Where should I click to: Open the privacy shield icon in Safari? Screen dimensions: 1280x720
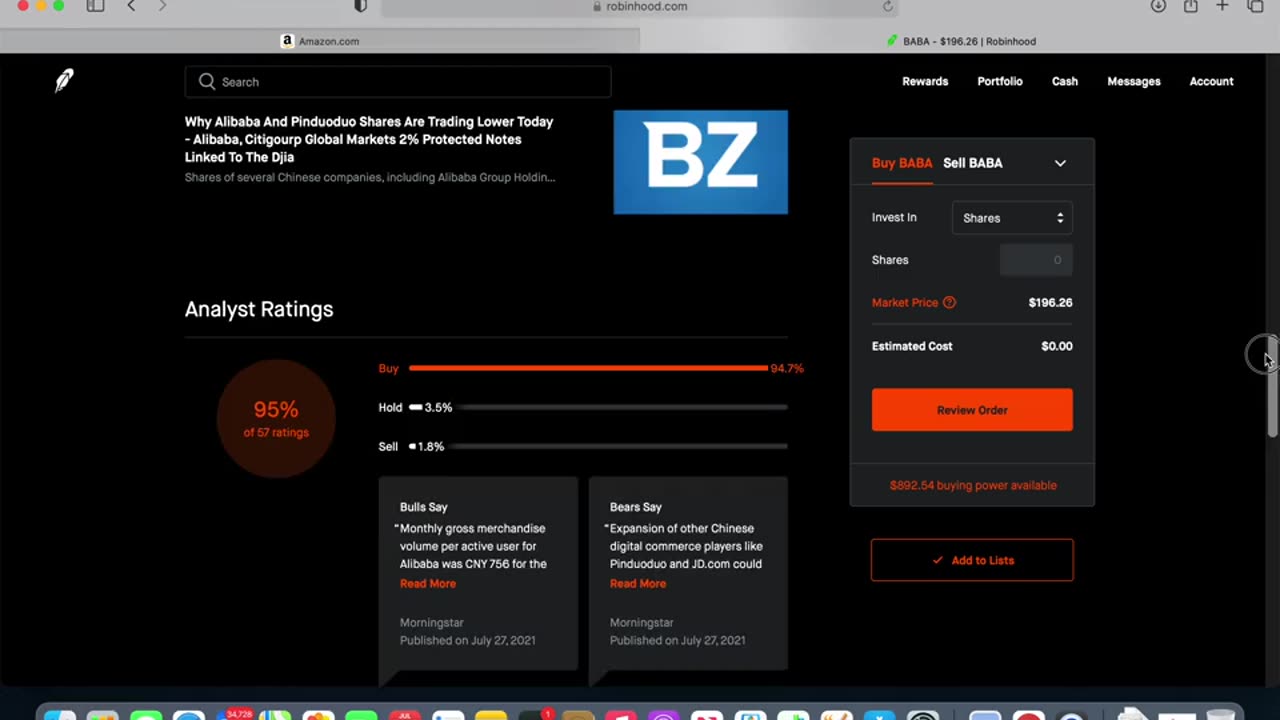click(x=361, y=6)
